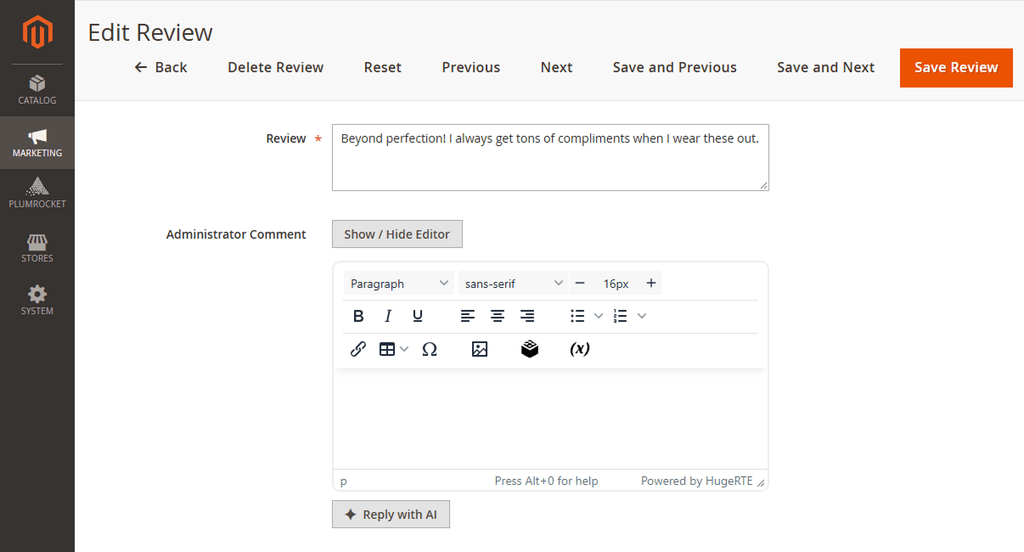The image size is (1024, 552).
Task: Decrease font size with the minus button
Action: 580,284
